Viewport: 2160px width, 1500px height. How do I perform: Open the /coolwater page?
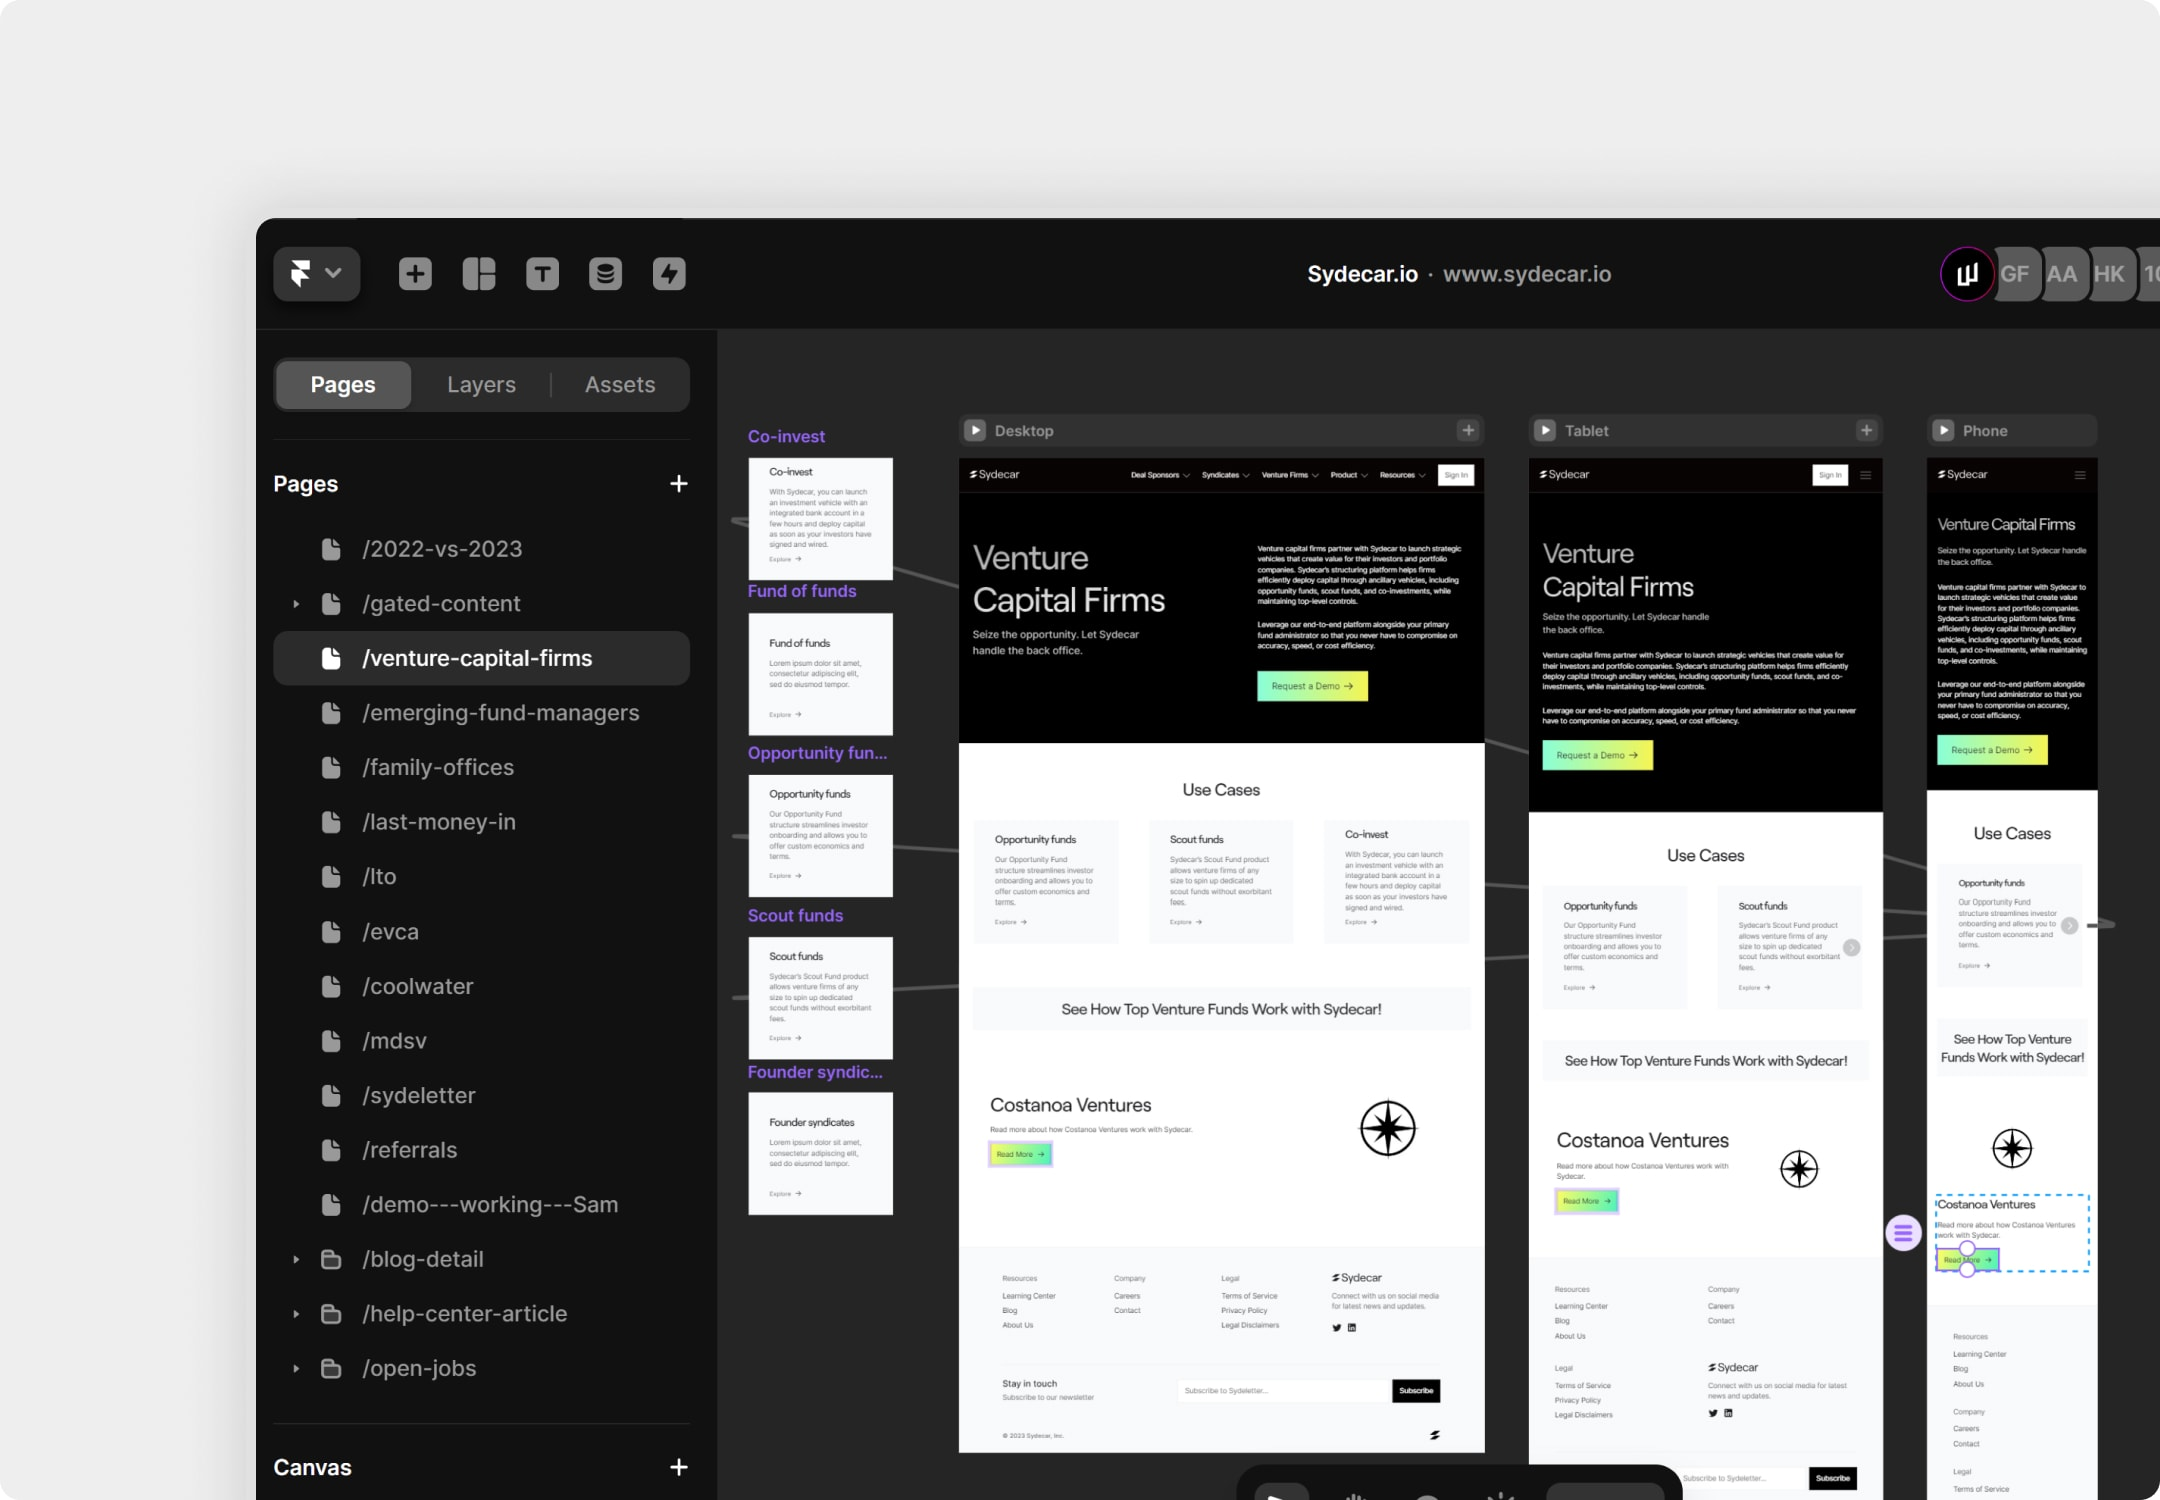(x=482, y=986)
